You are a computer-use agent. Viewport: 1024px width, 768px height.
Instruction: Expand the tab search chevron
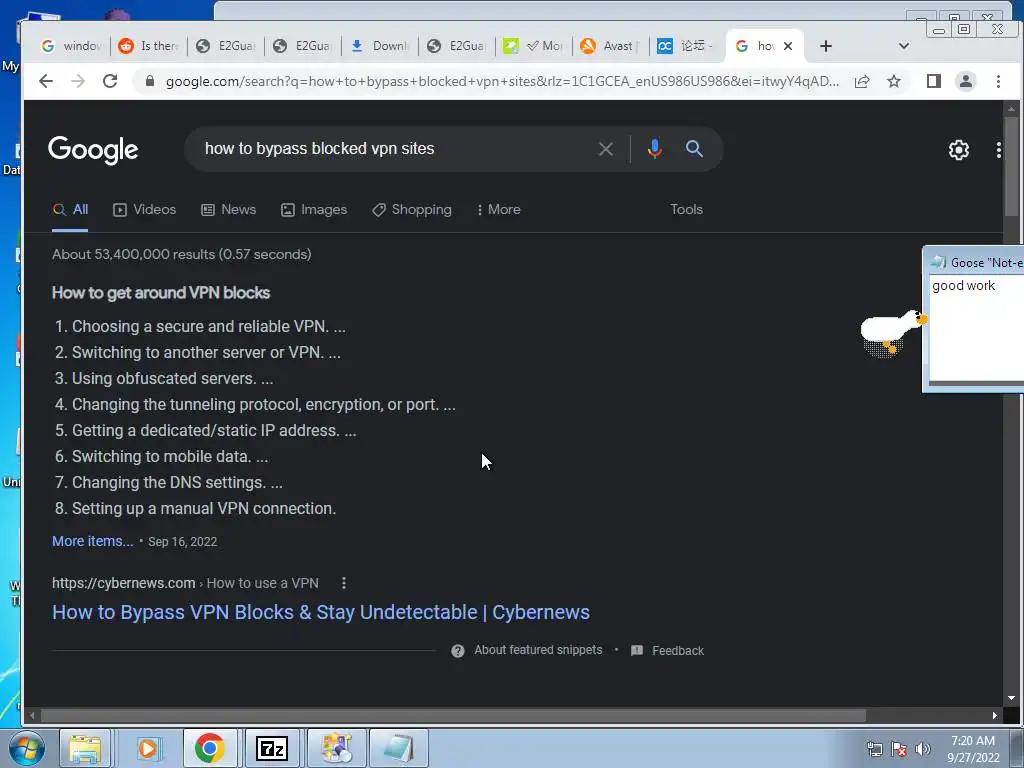[x=904, y=46]
